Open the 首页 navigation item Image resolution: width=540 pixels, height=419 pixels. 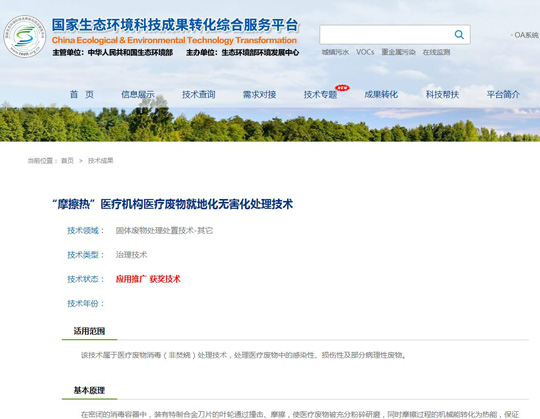click(x=82, y=94)
